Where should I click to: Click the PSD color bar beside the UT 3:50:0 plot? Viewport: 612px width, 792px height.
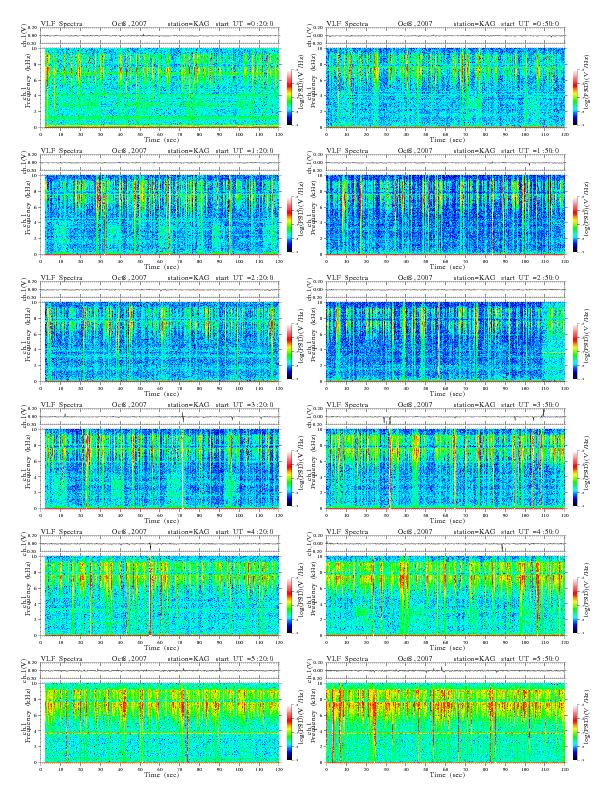(576, 478)
